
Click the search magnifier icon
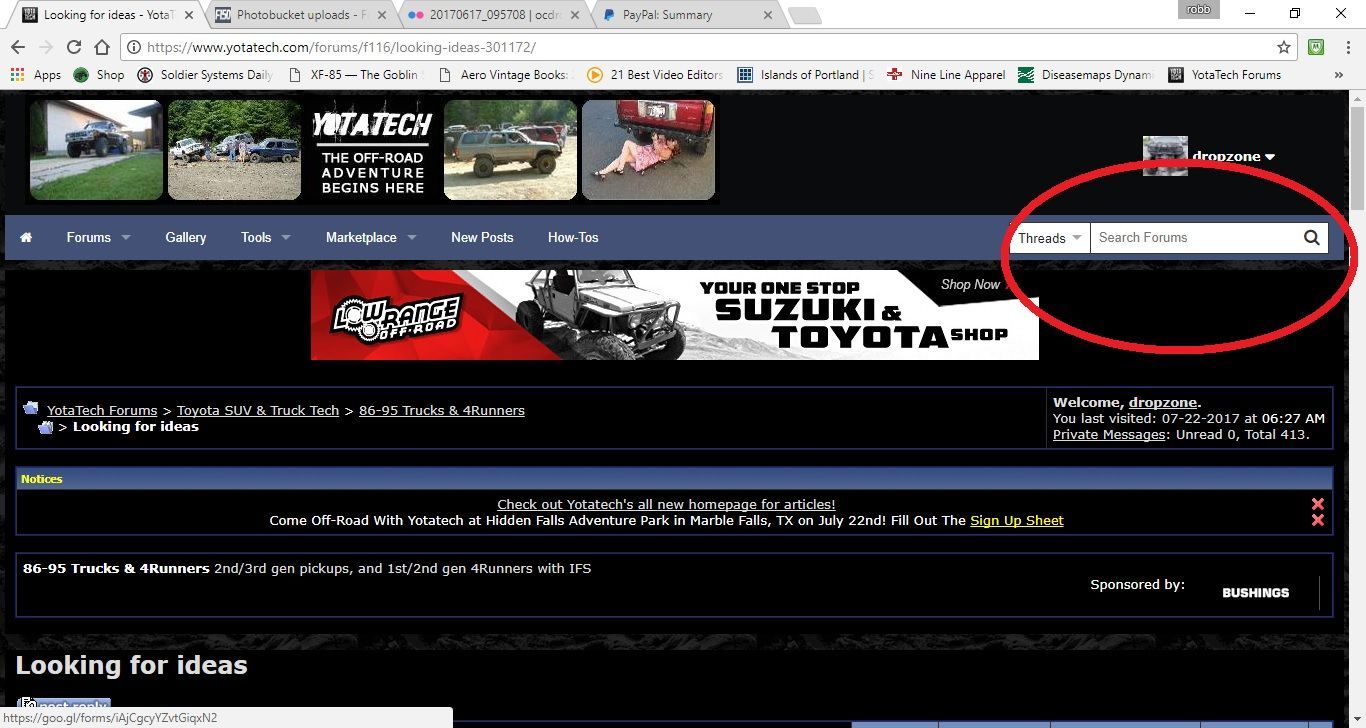(x=1311, y=238)
